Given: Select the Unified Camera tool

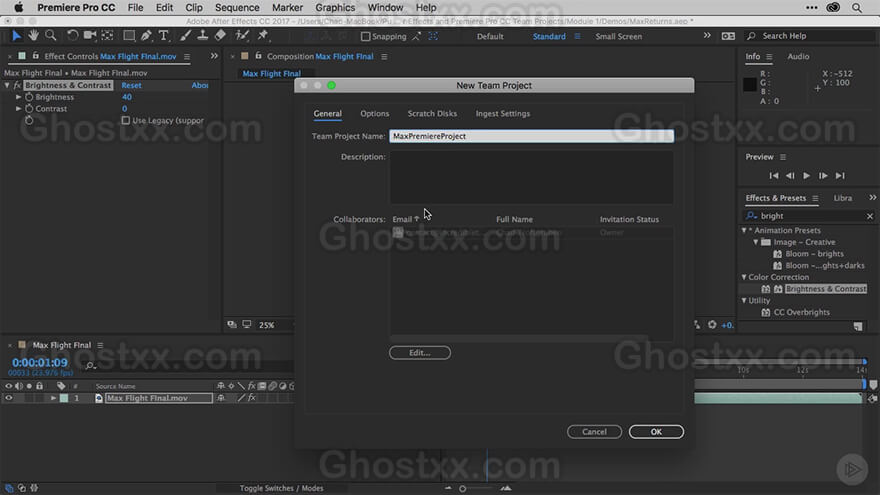Looking at the screenshot, I should (x=90, y=35).
